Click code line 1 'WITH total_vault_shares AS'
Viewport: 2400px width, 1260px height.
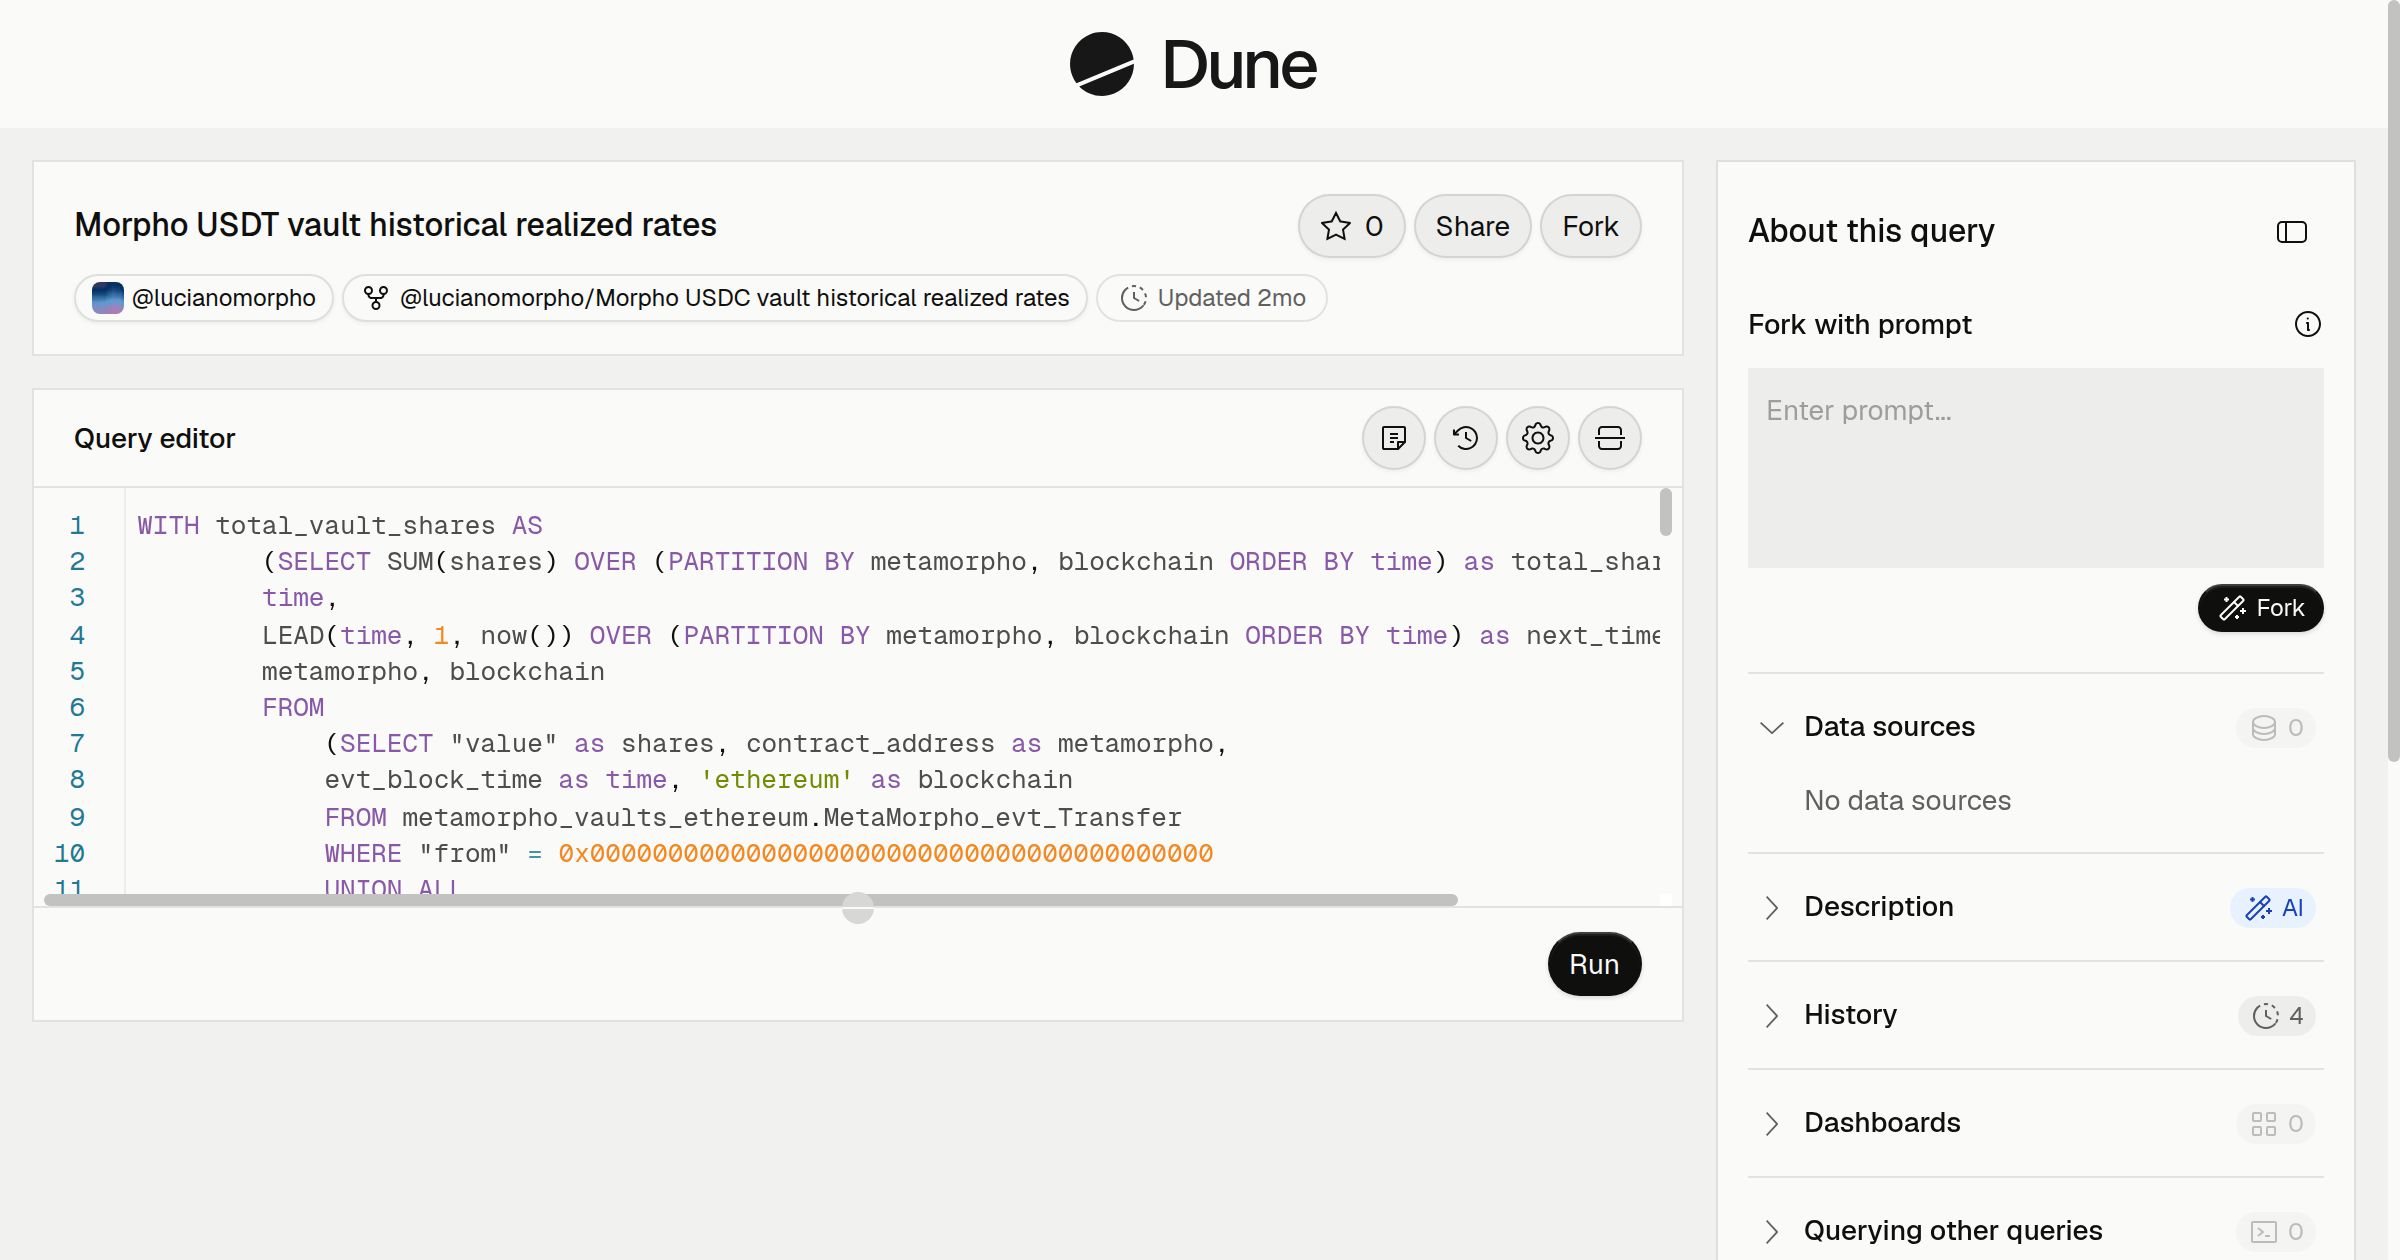(x=340, y=526)
